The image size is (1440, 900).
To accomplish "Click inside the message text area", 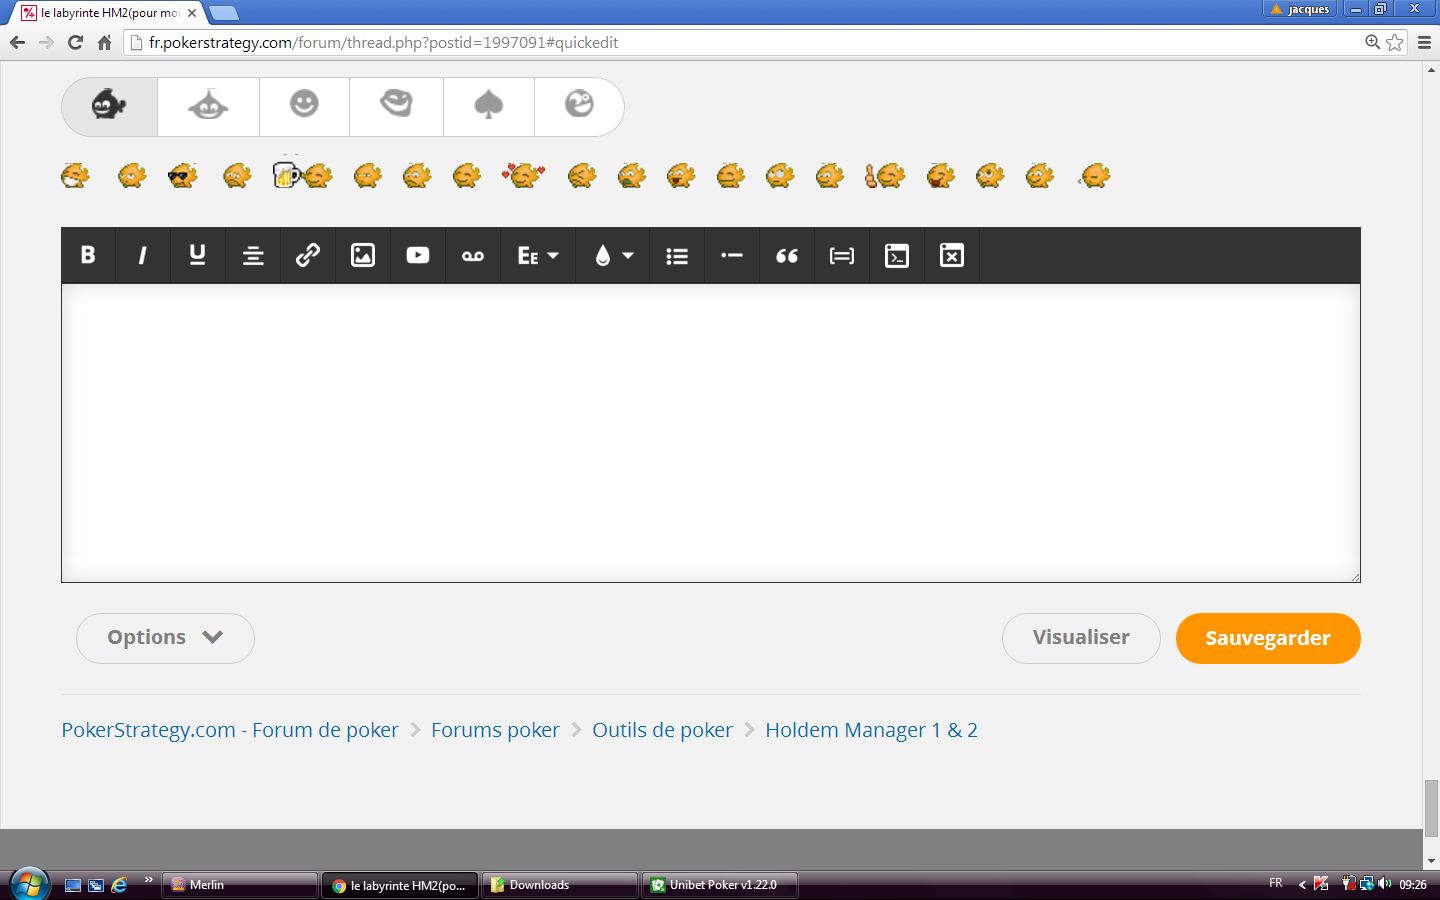I will point(711,433).
